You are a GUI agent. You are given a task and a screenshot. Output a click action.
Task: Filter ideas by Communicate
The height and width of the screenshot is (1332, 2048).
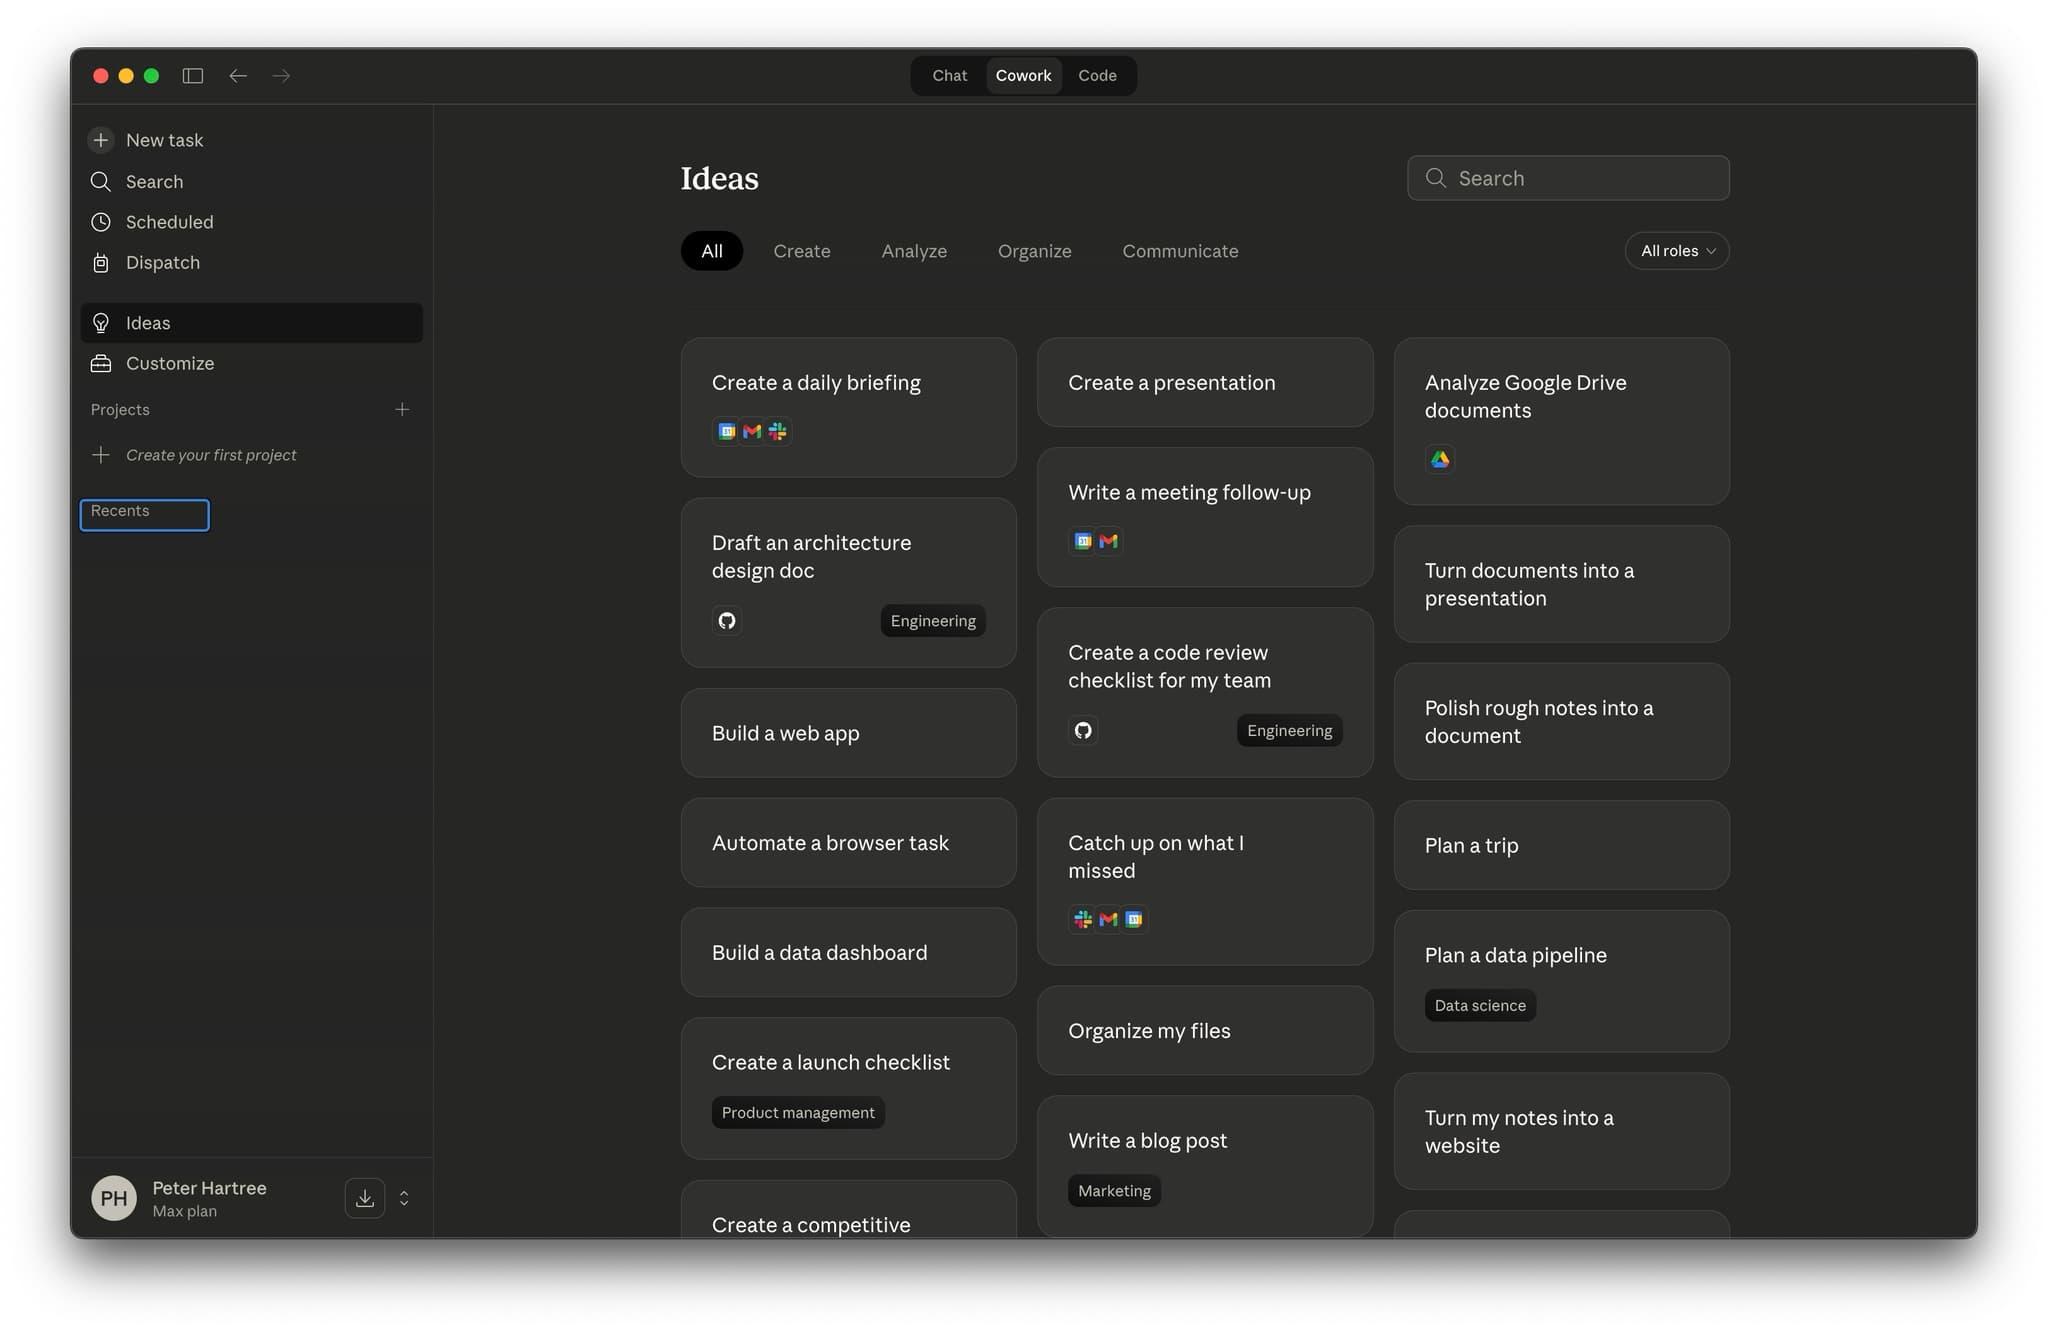[x=1180, y=251]
